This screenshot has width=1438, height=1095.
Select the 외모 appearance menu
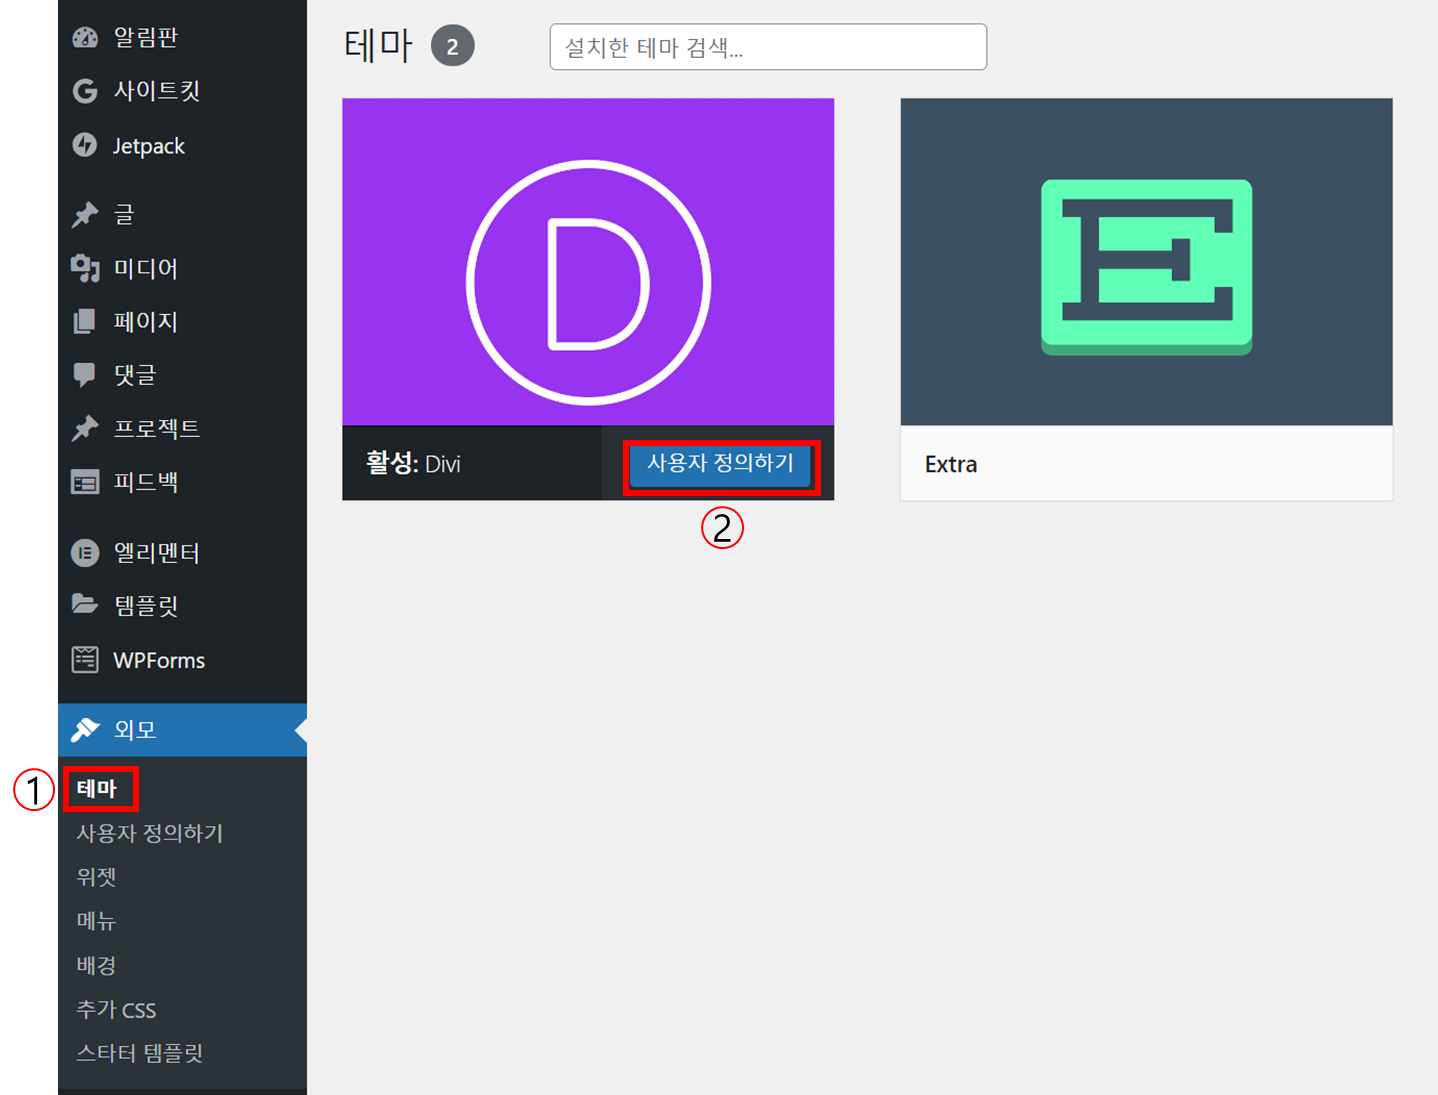[182, 730]
